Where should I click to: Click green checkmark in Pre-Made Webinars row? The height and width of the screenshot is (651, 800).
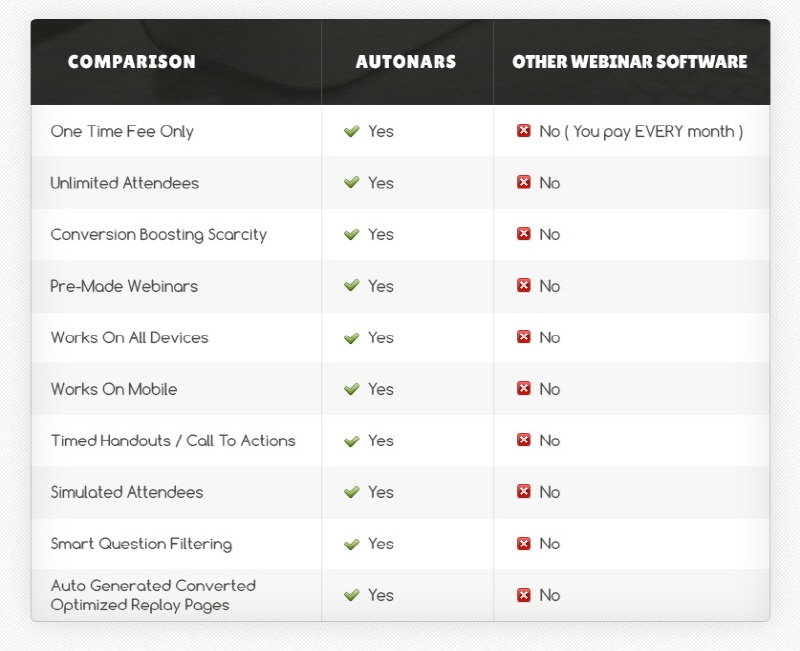[x=352, y=286]
